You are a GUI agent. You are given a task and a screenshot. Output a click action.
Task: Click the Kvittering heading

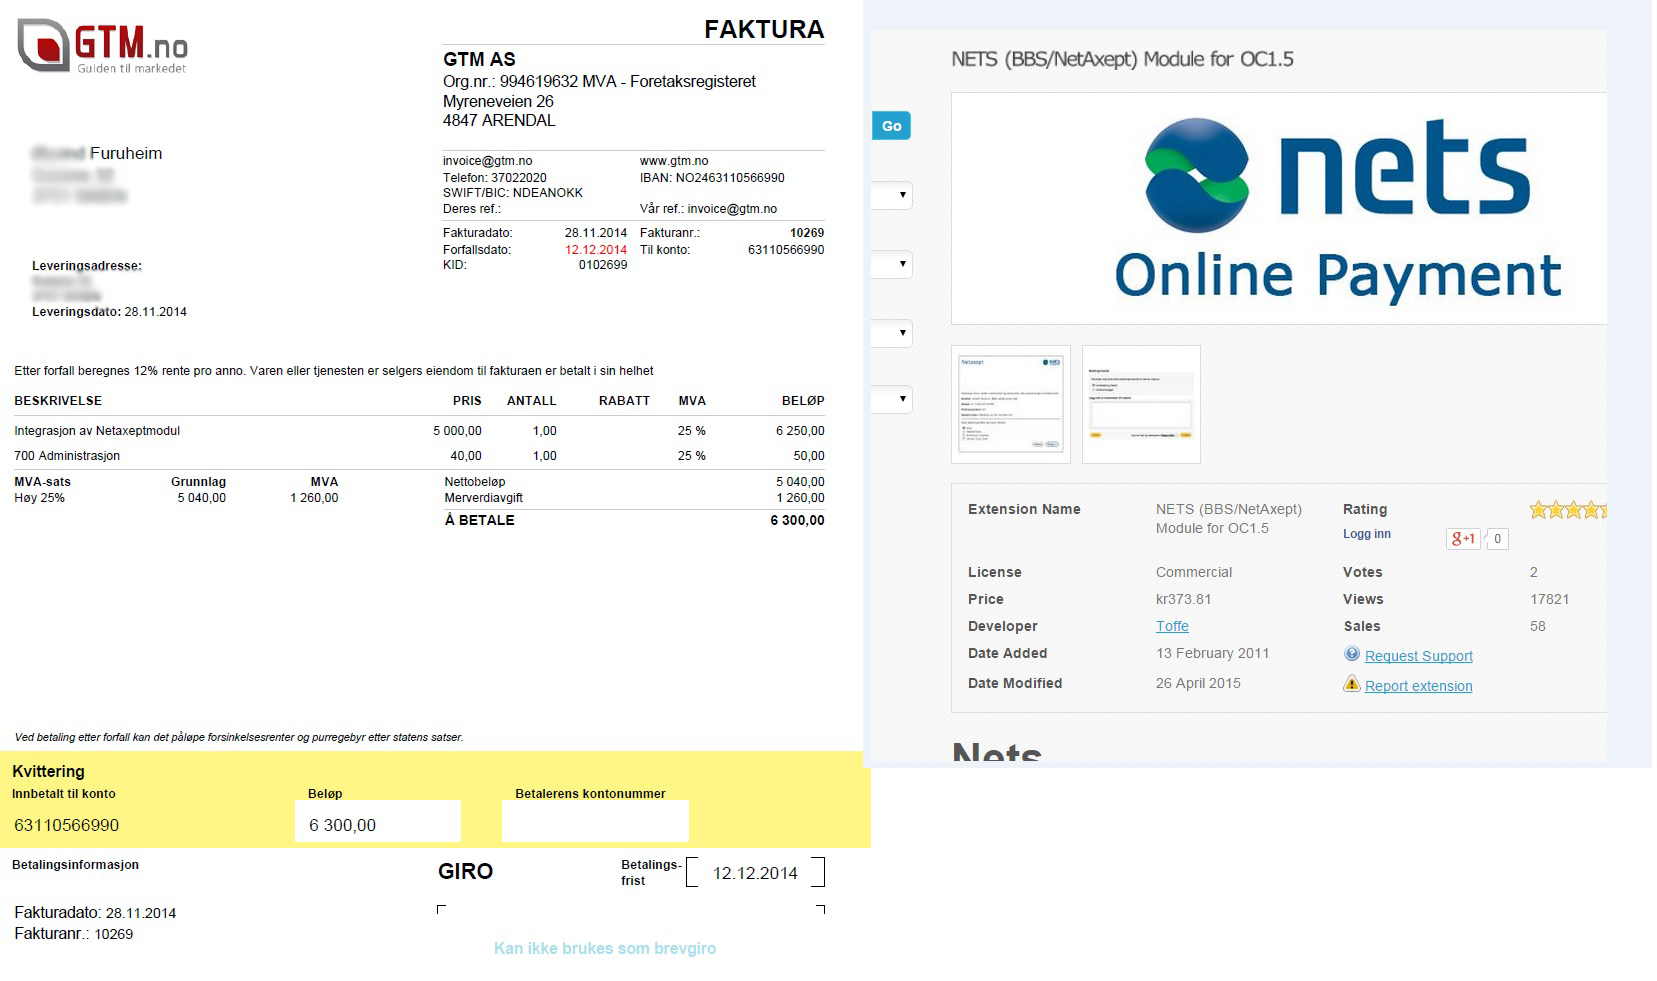click(48, 771)
